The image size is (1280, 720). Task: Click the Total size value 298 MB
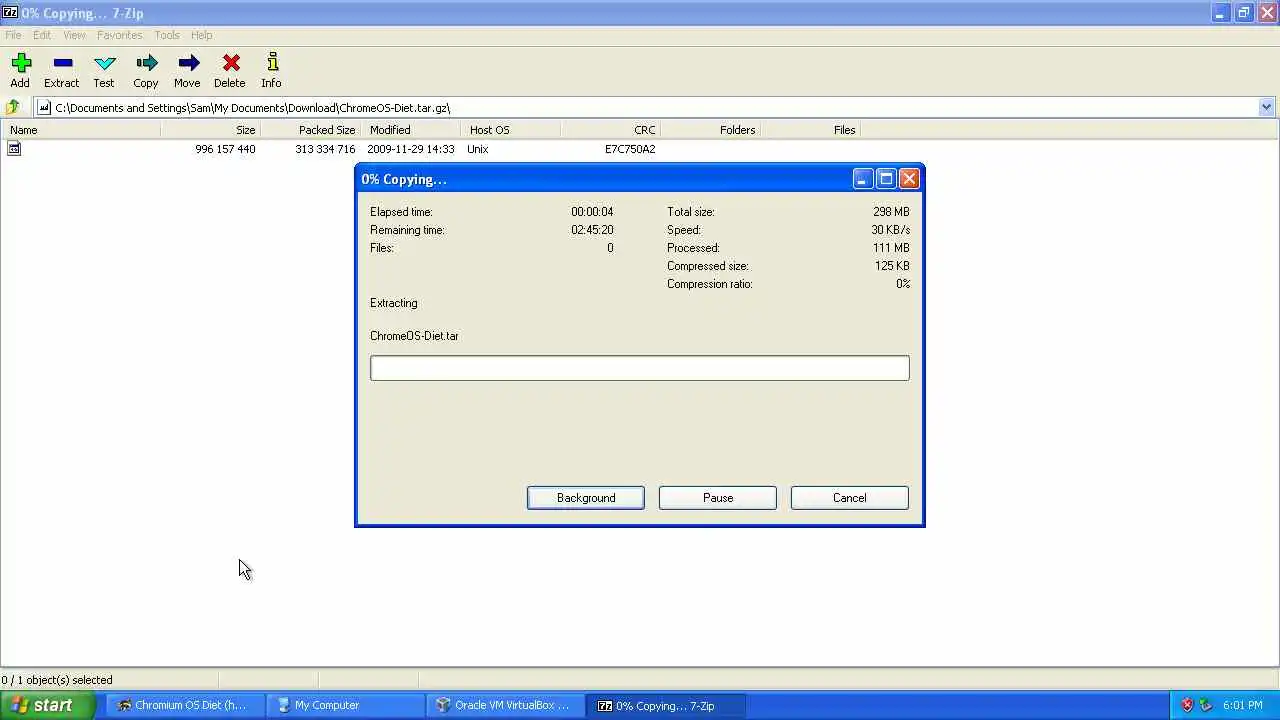coord(891,212)
